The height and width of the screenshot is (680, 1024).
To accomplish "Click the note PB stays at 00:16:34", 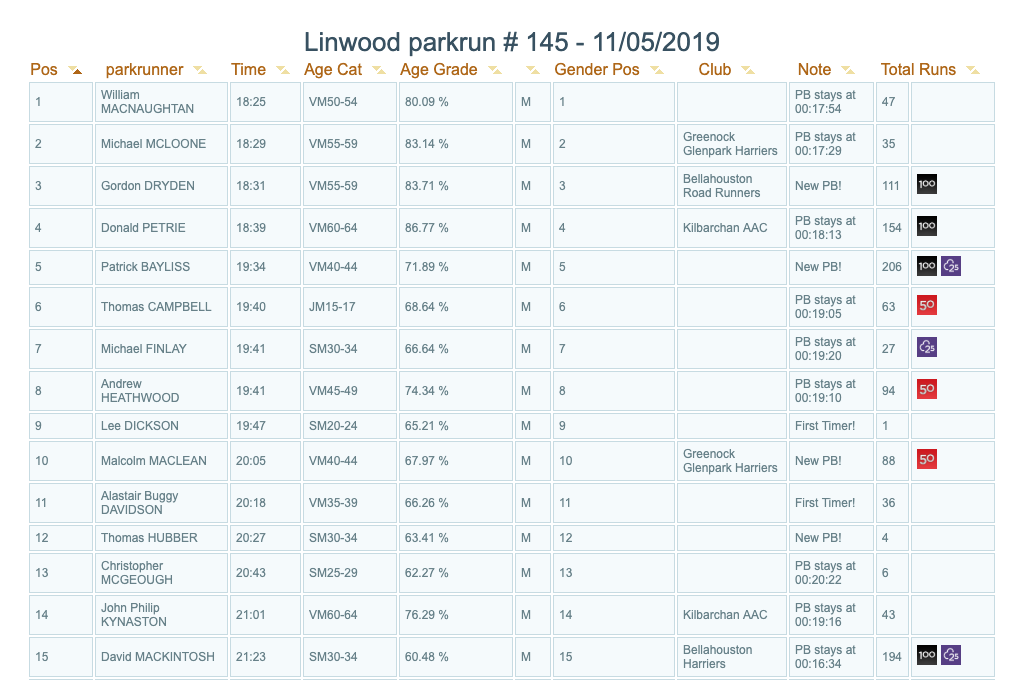I will (x=825, y=656).
